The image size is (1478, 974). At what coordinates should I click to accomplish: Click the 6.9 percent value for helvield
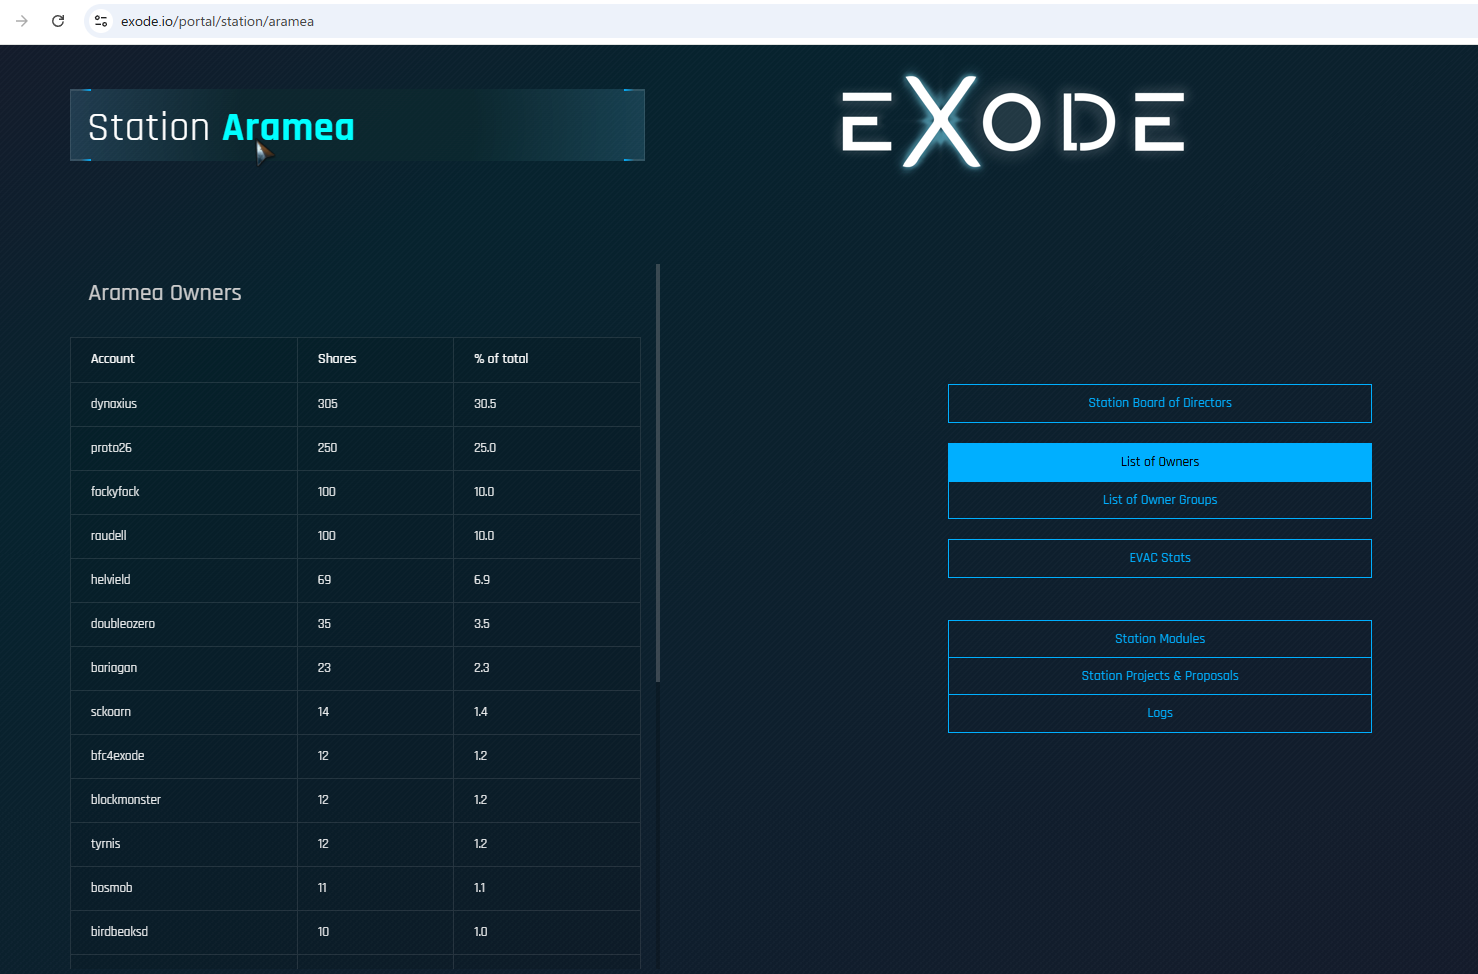tap(482, 580)
